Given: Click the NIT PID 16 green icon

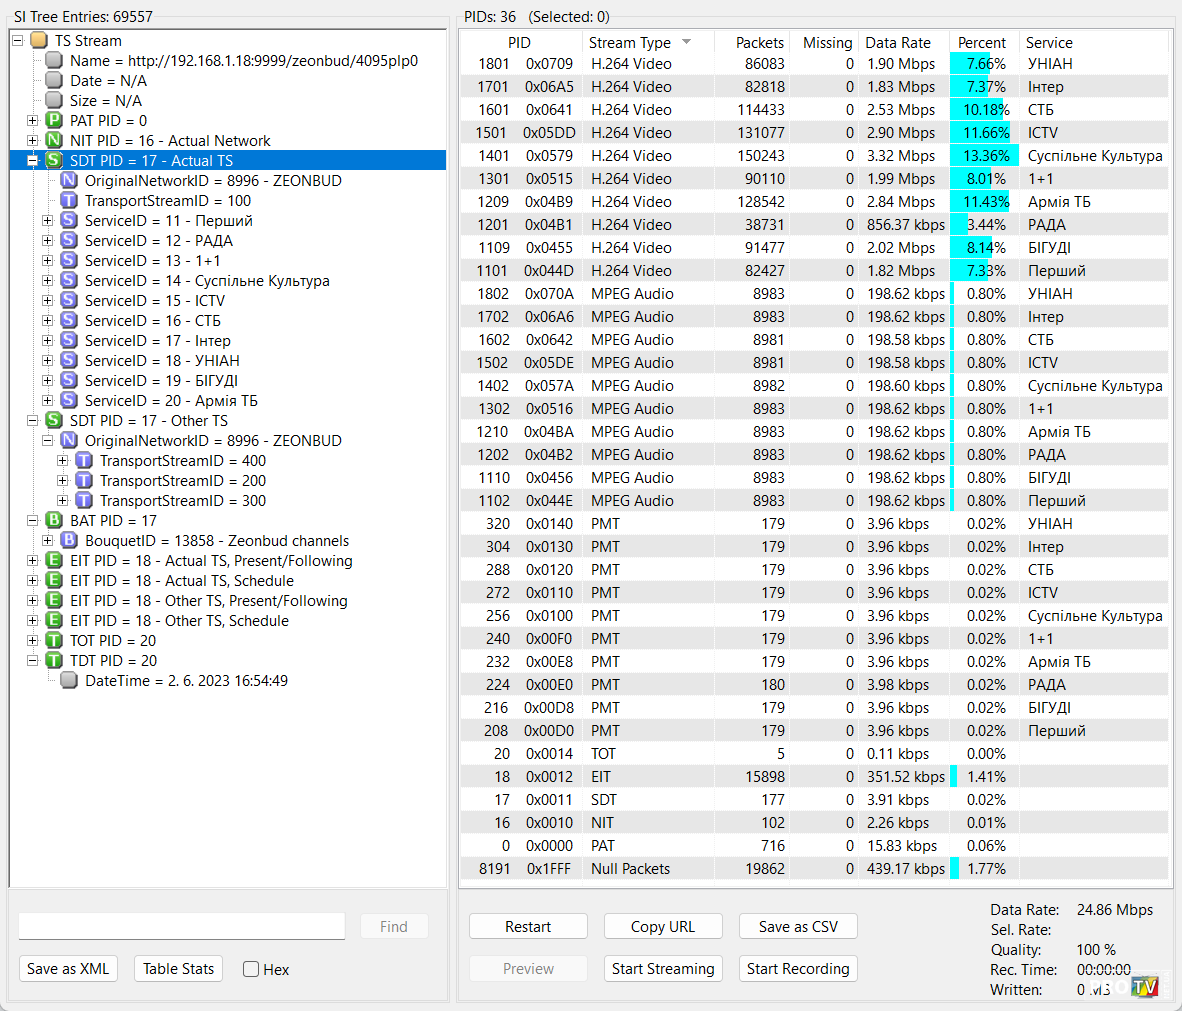Looking at the screenshot, I should point(54,140).
